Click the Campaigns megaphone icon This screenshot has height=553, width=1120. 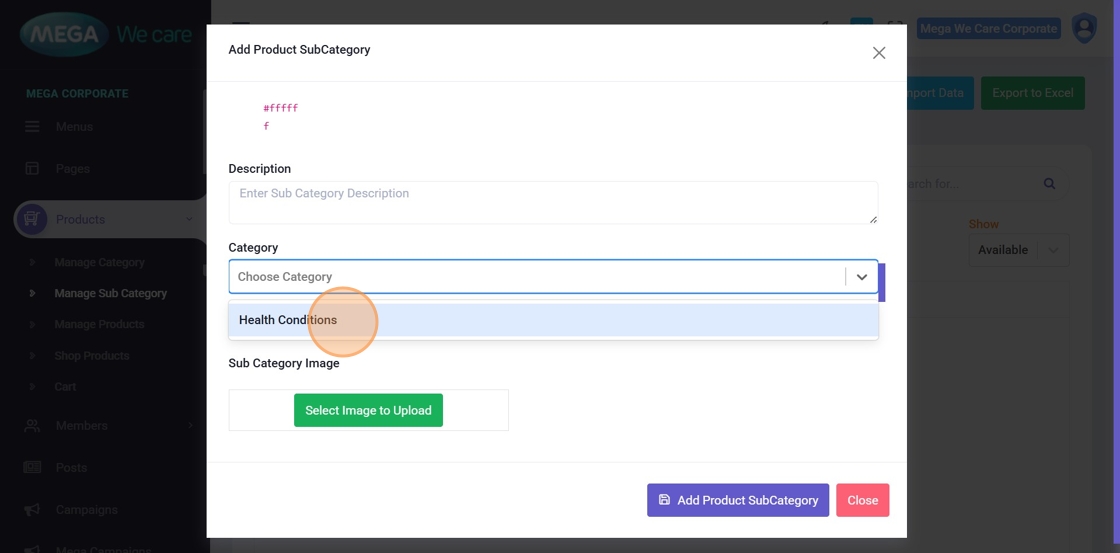[x=32, y=509]
